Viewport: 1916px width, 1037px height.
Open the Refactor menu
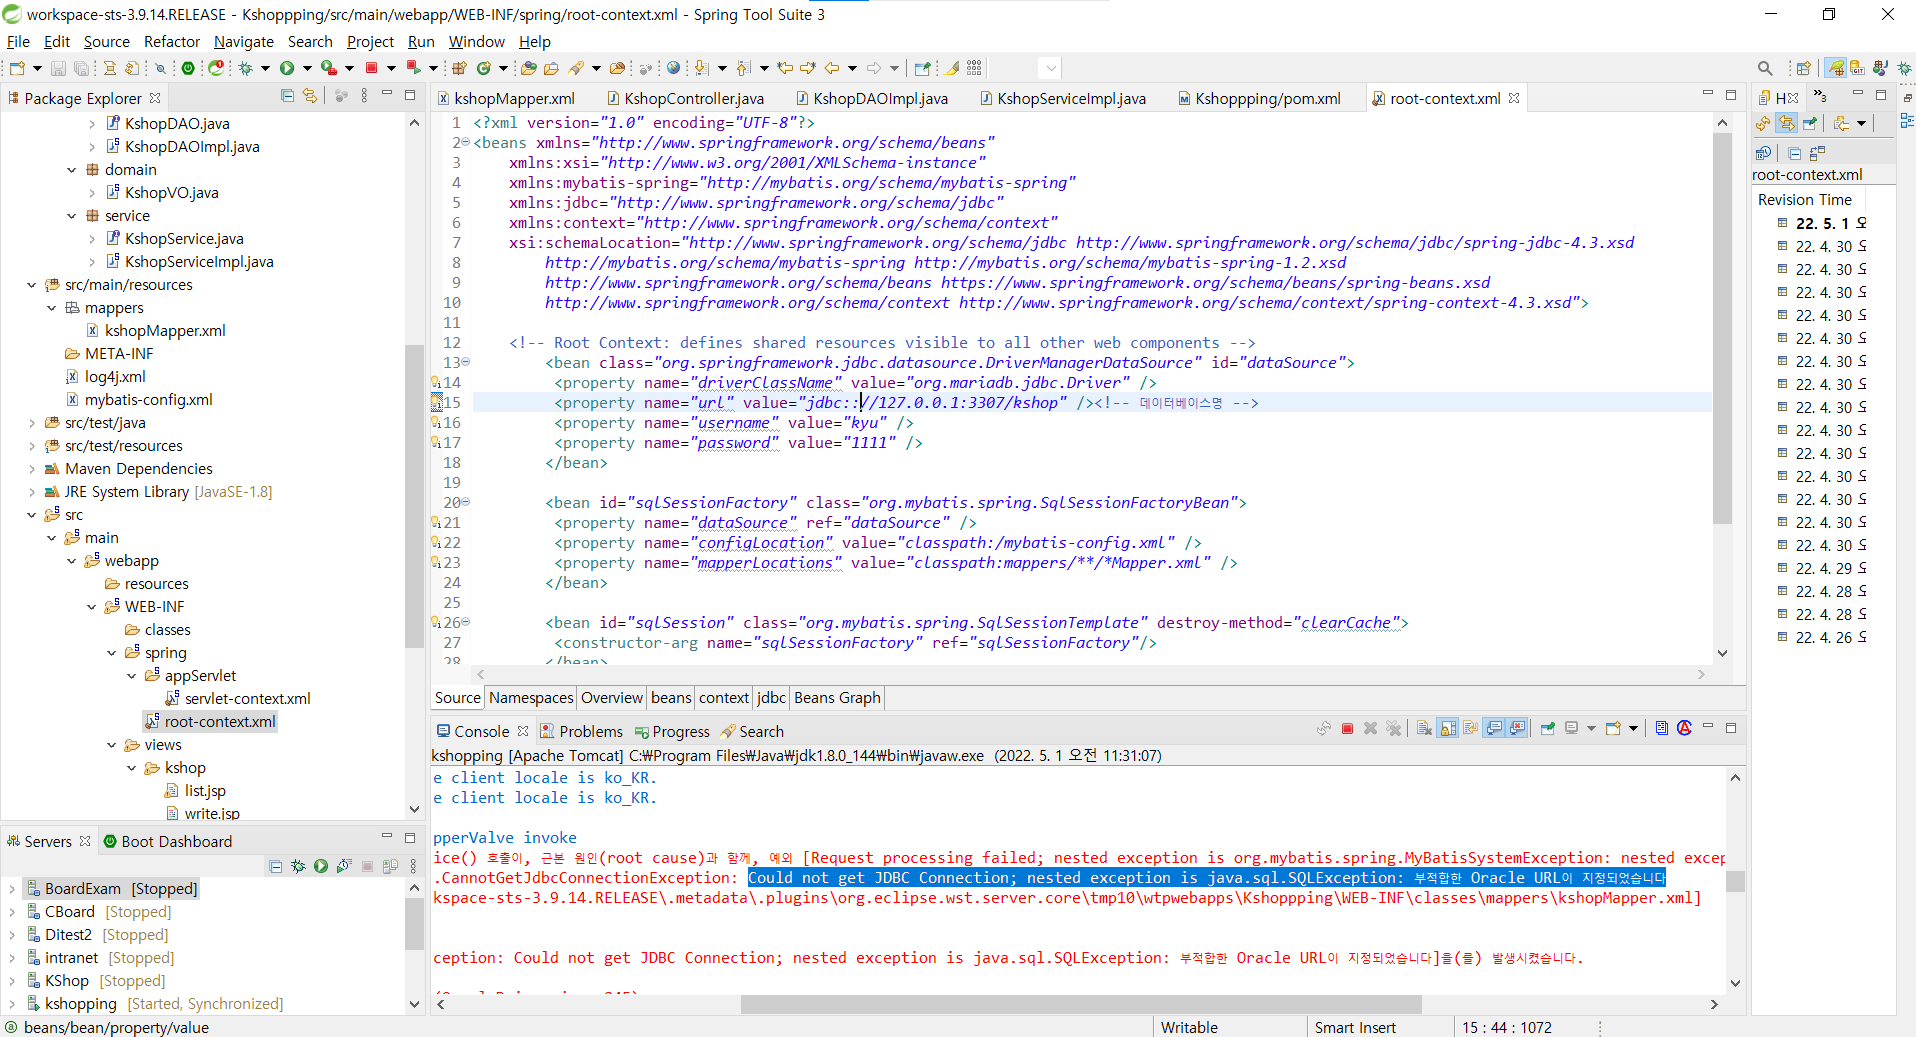(172, 41)
